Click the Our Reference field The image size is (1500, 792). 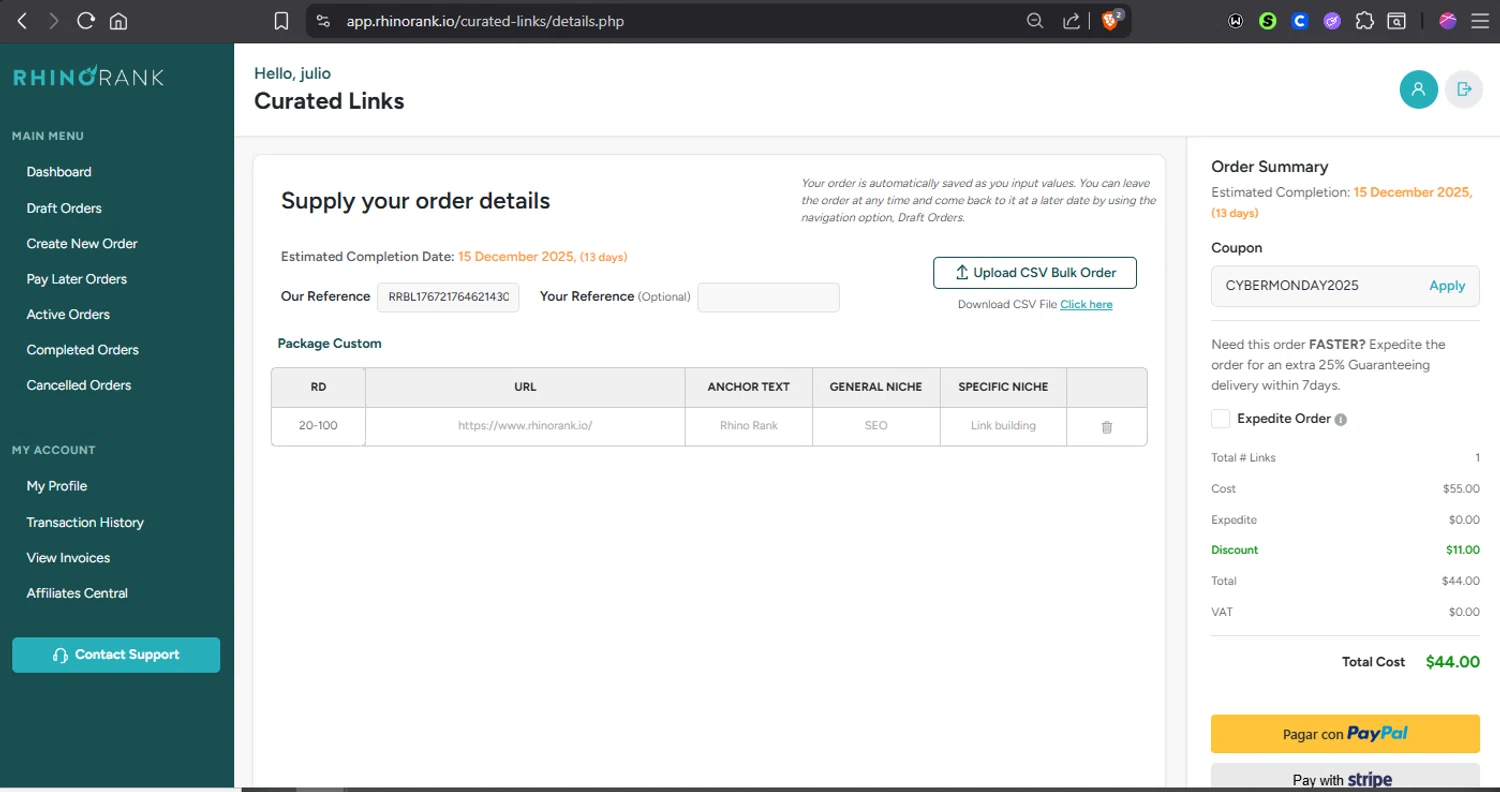(448, 297)
